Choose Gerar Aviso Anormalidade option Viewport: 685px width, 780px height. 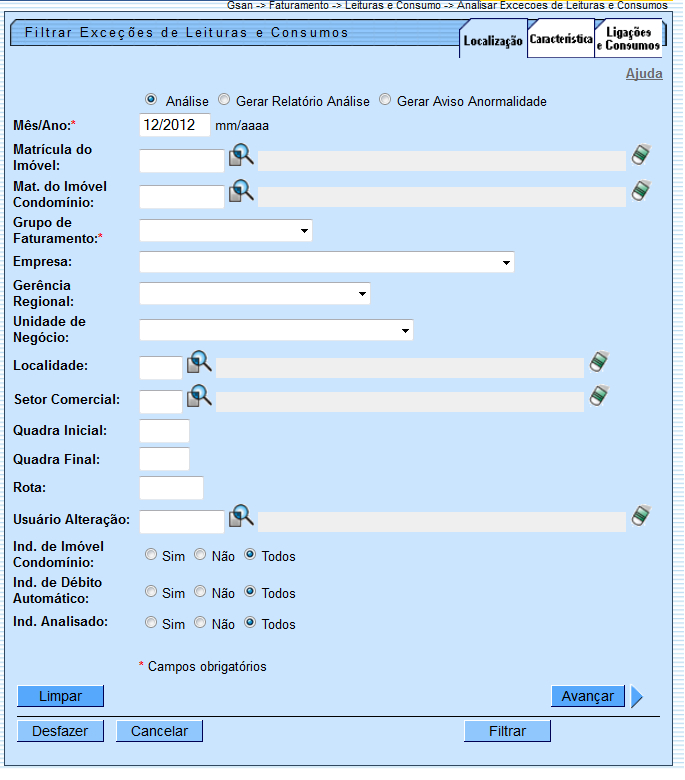pos(385,99)
